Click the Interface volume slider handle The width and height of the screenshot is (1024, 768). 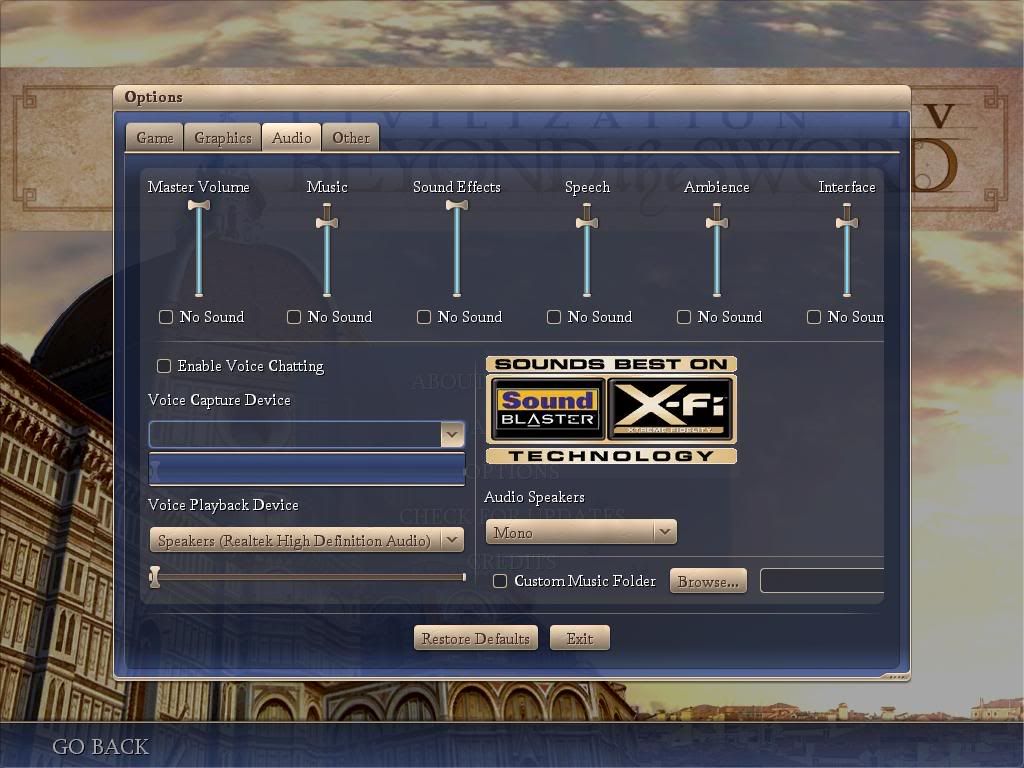click(x=846, y=223)
